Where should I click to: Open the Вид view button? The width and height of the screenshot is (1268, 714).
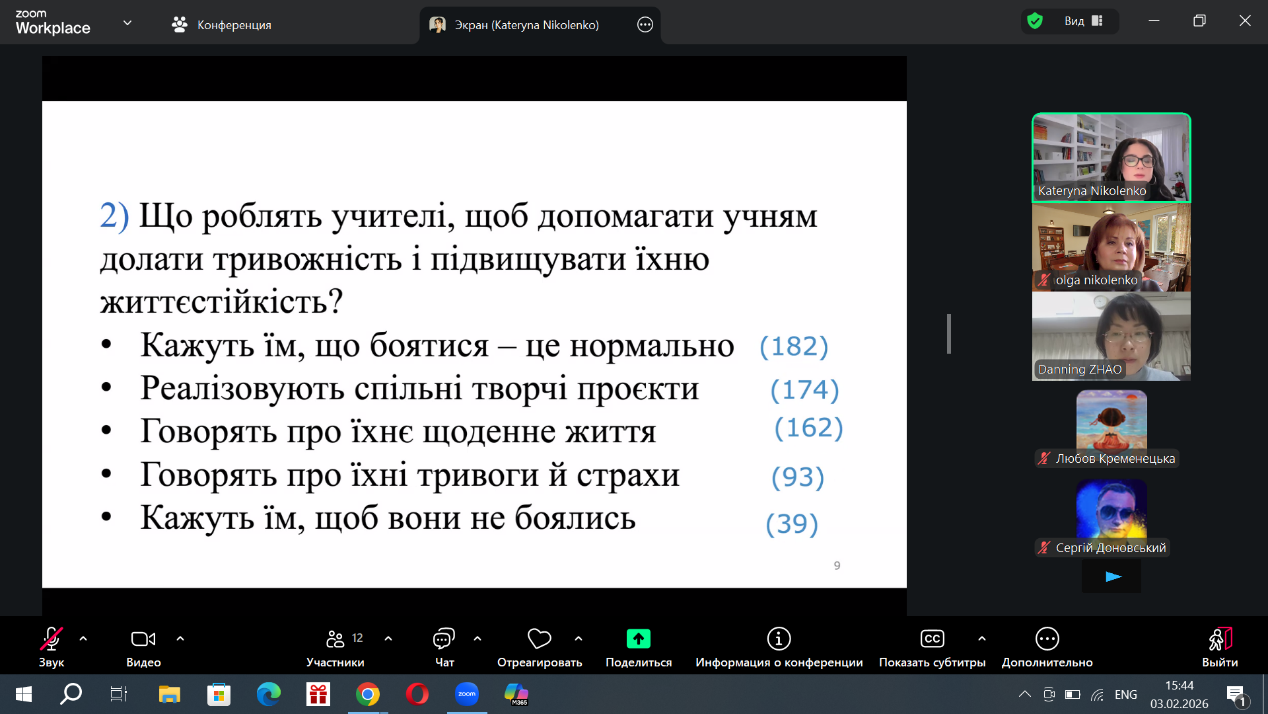(x=1082, y=21)
